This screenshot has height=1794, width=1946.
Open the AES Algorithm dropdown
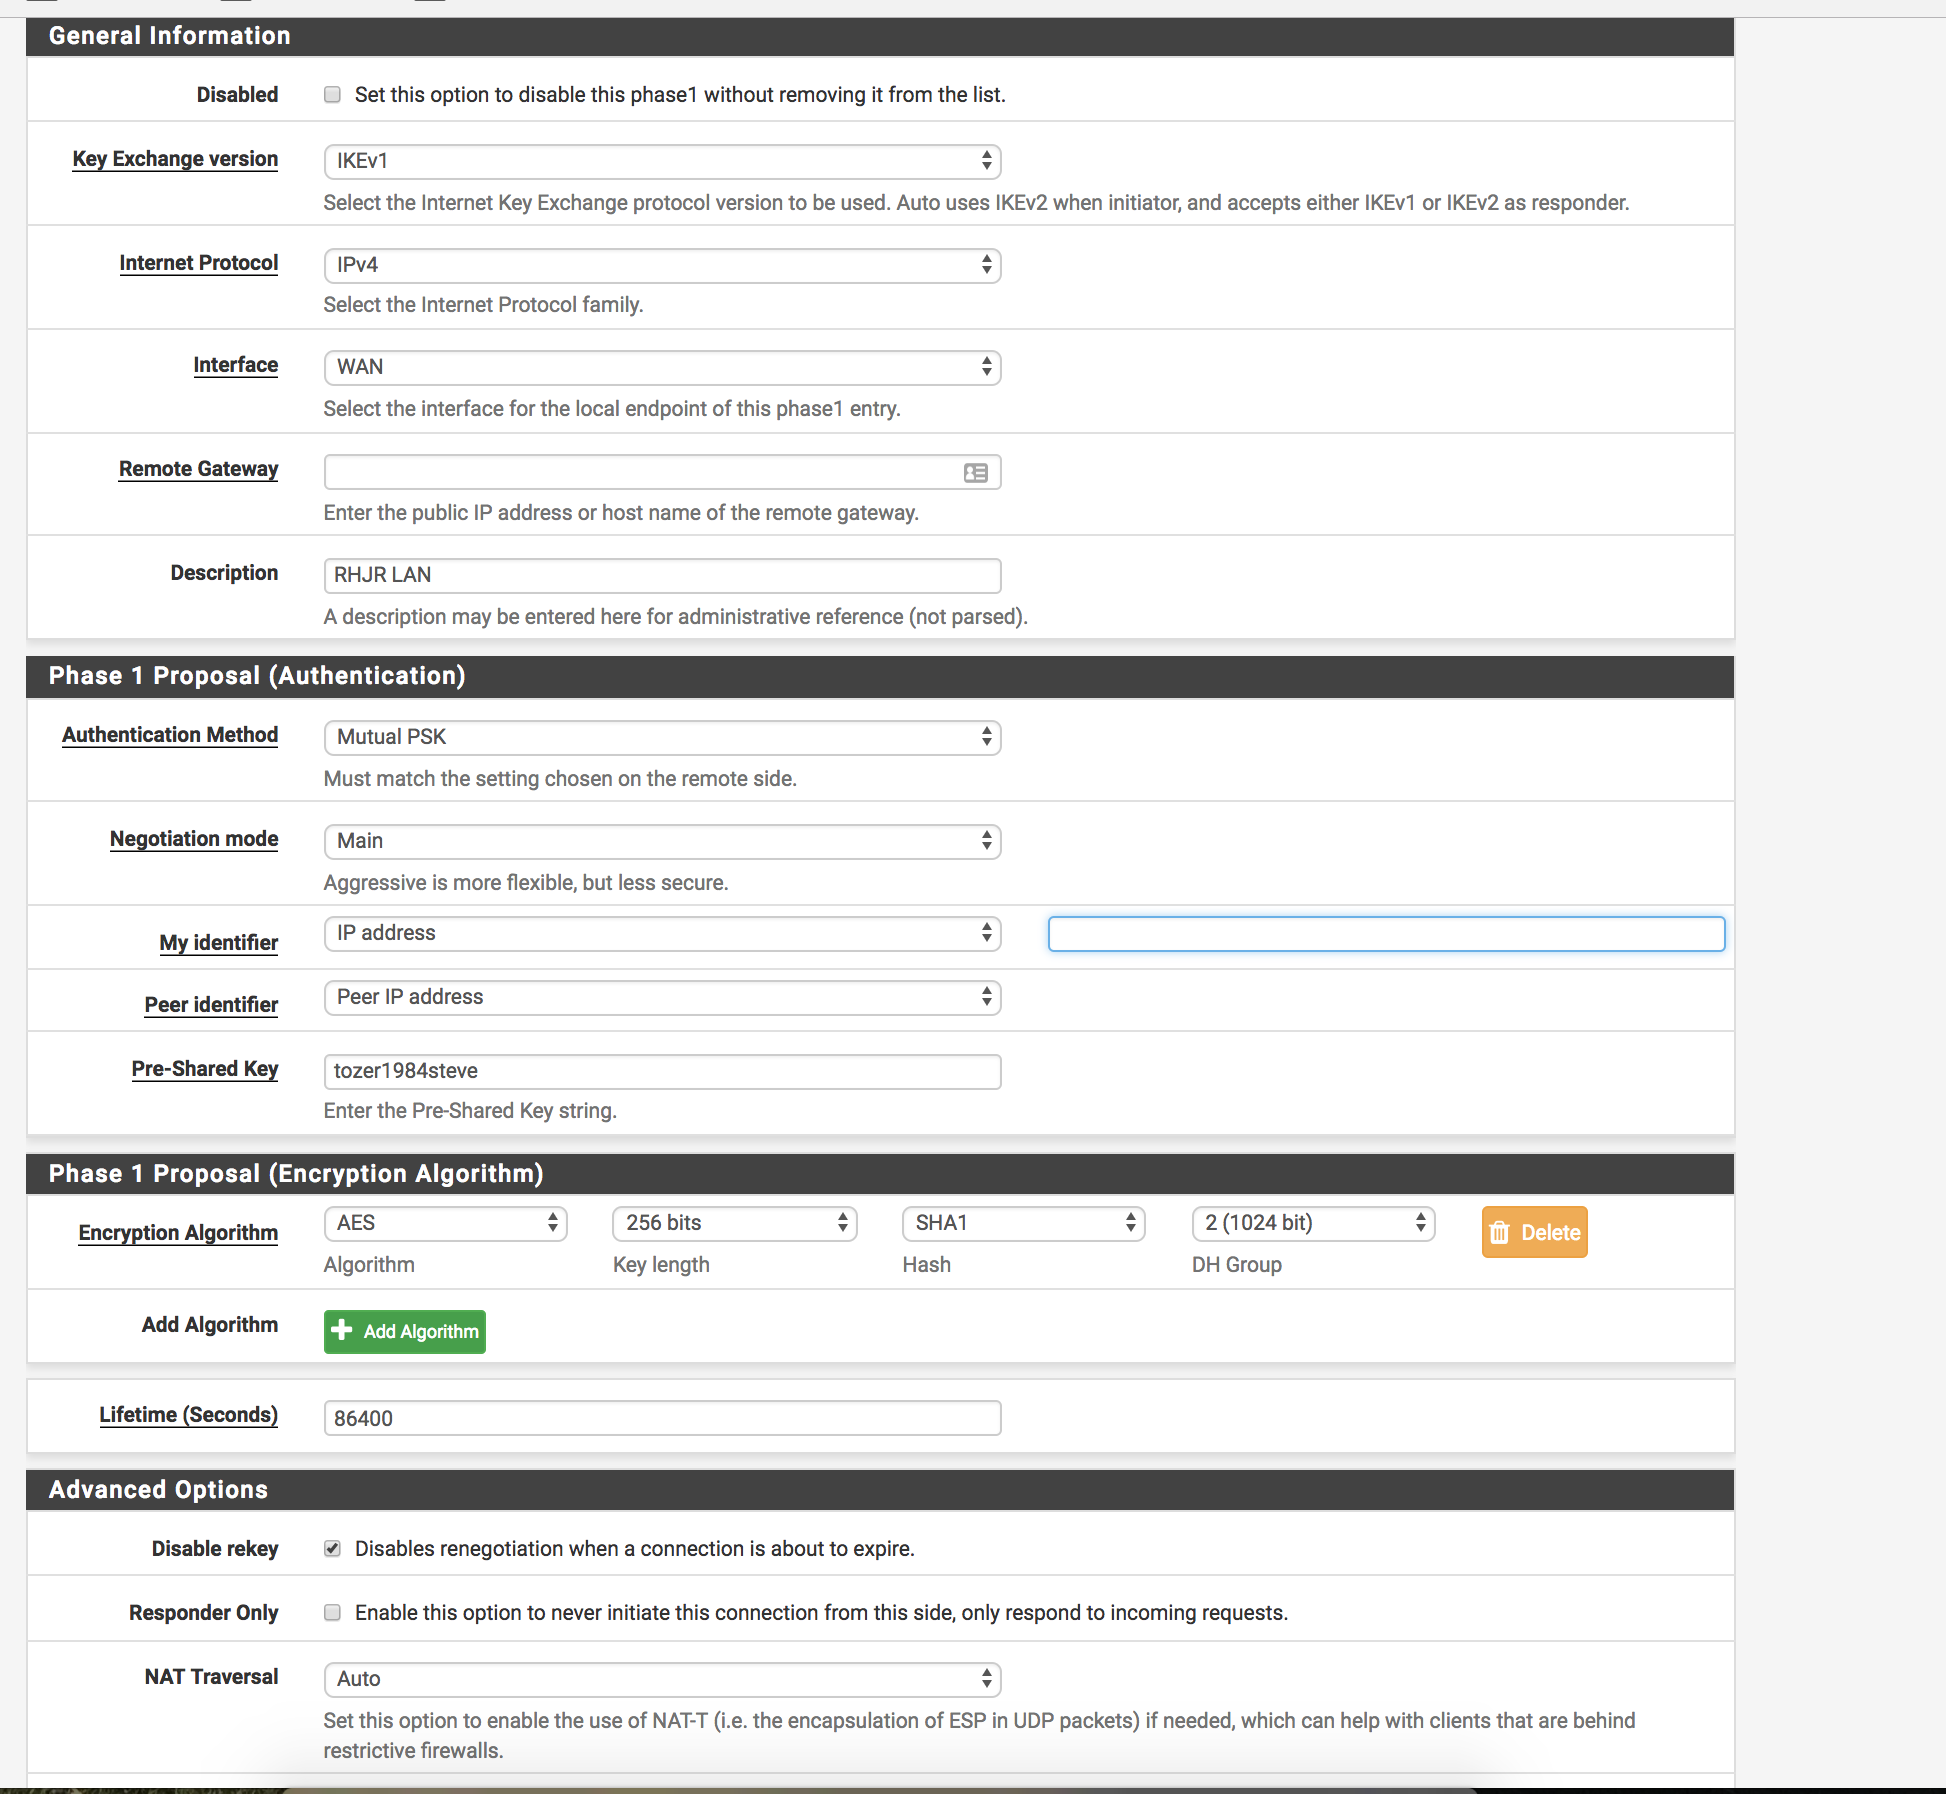pos(445,1223)
